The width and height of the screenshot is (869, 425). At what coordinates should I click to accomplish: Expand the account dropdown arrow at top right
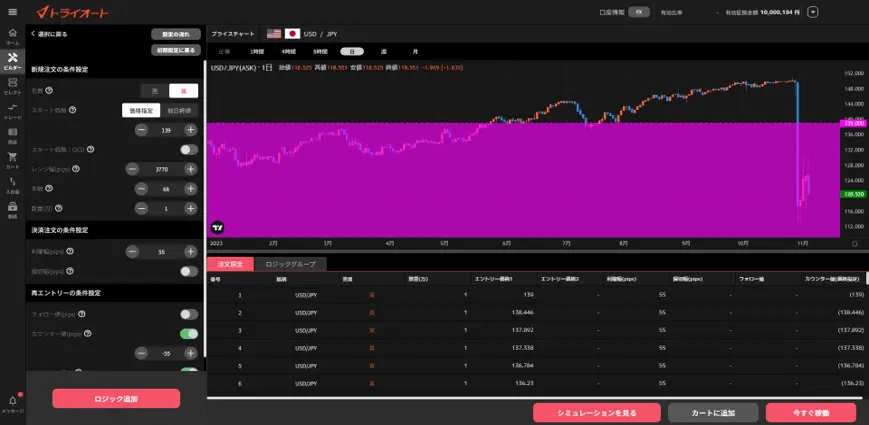pos(813,12)
